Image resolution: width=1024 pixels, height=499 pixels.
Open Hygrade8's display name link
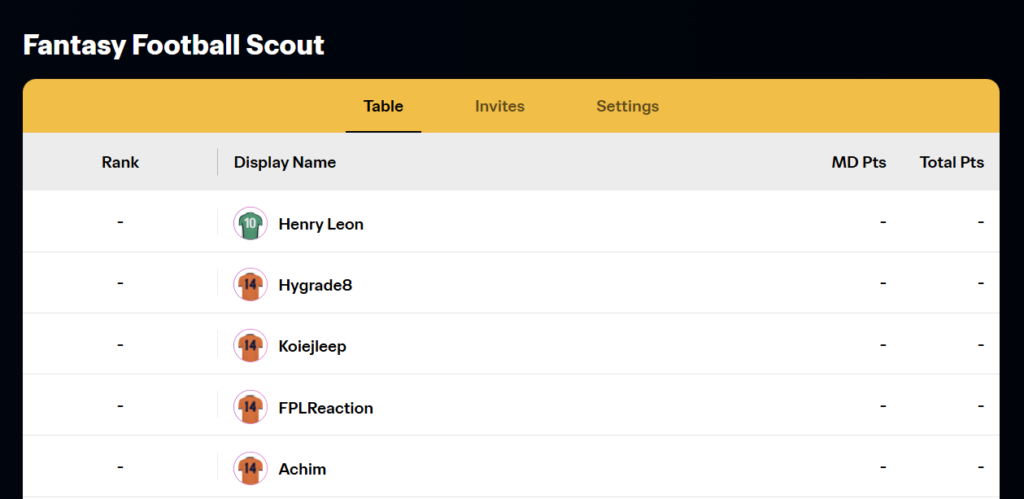[315, 285]
